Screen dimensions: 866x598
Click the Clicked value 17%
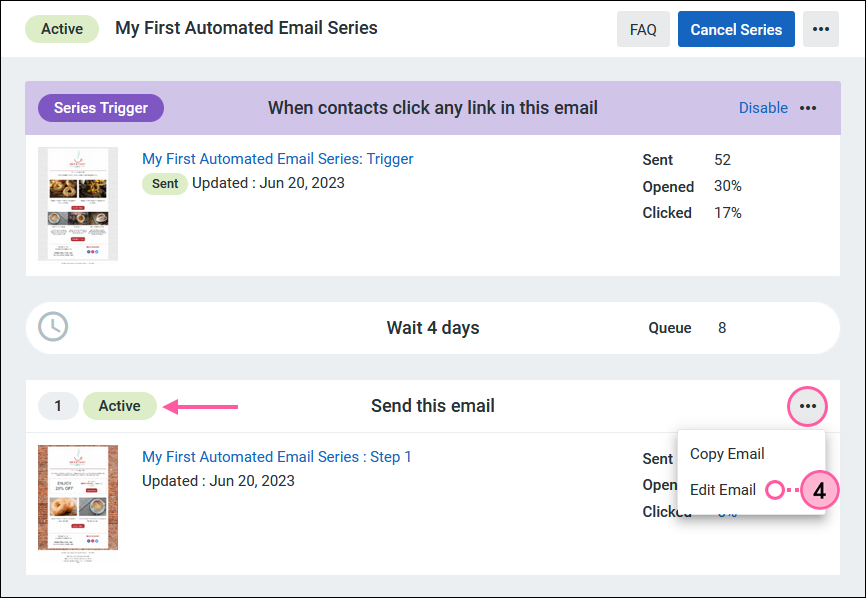[727, 213]
